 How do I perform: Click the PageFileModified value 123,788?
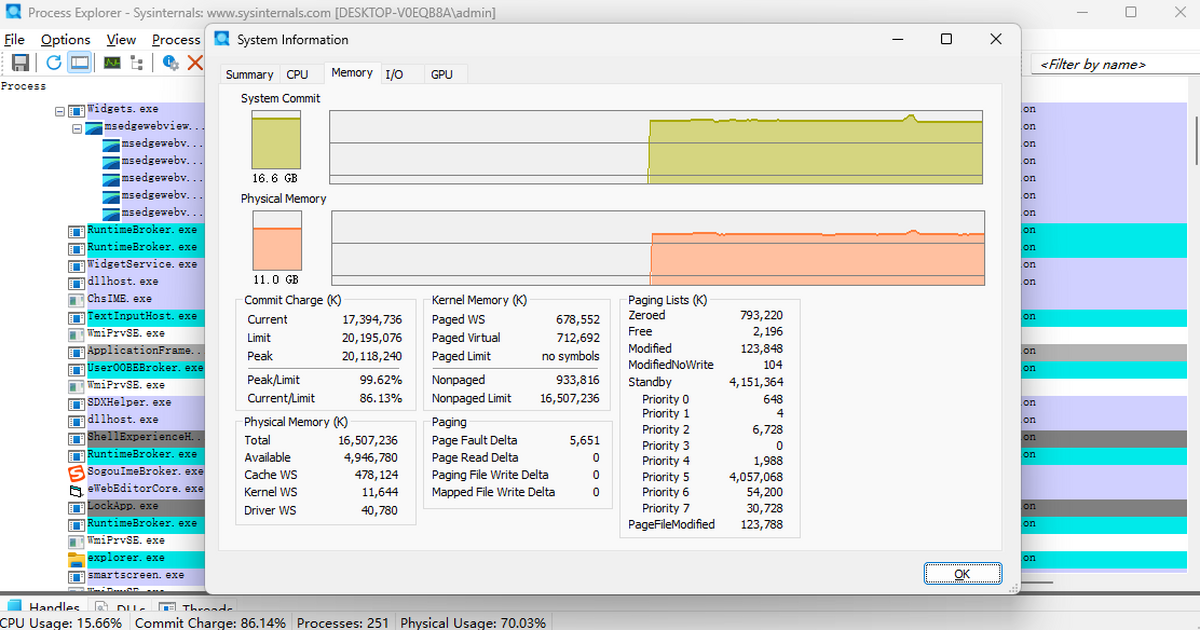coord(761,524)
